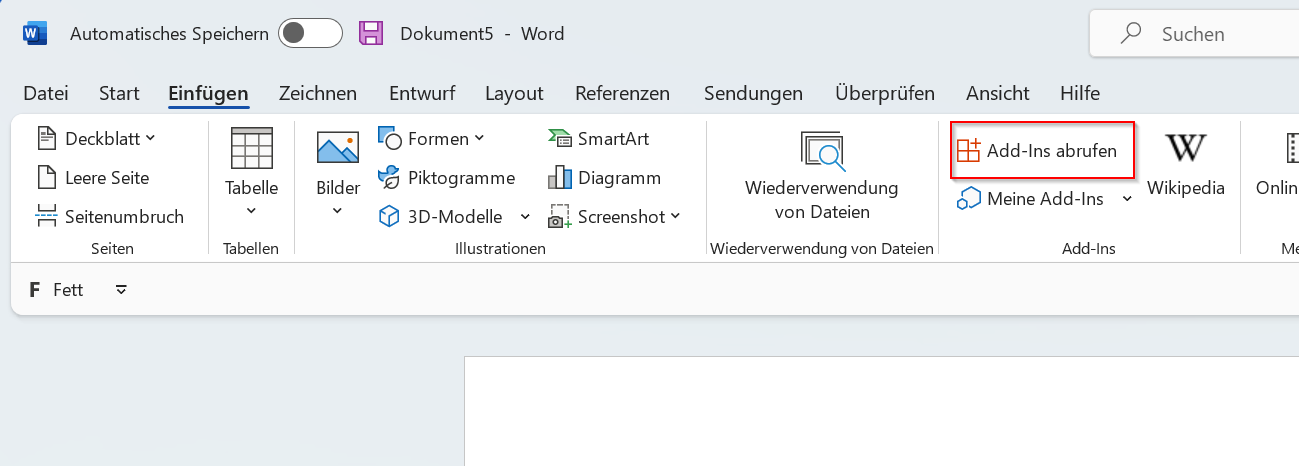The image size is (1299, 466).
Task: Click the purple Save disk icon
Action: click(x=371, y=34)
